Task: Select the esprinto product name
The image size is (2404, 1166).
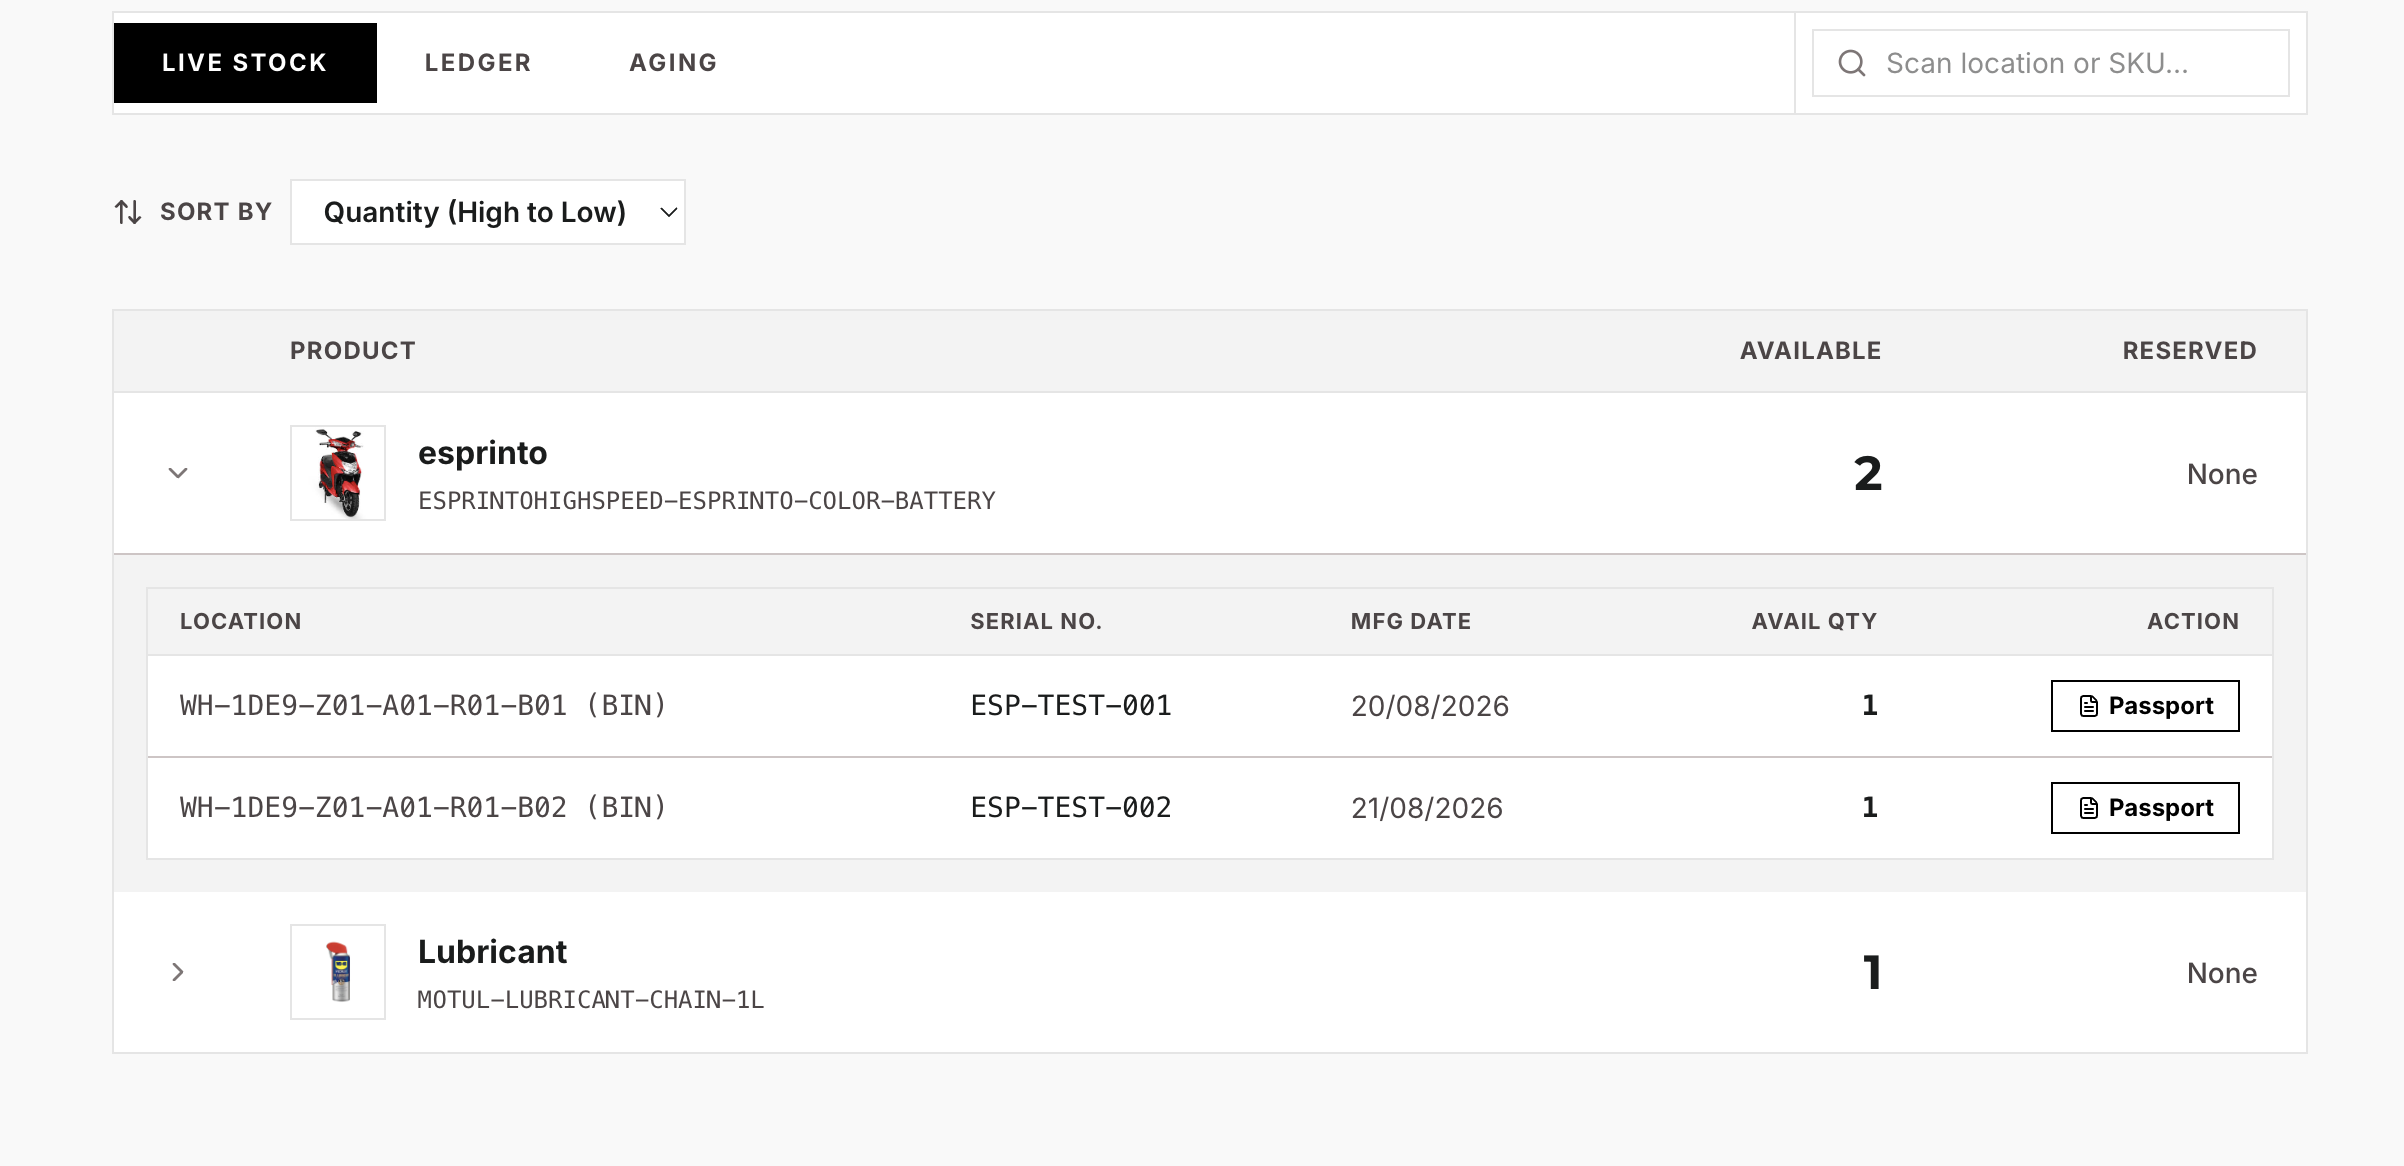Action: tap(482, 453)
